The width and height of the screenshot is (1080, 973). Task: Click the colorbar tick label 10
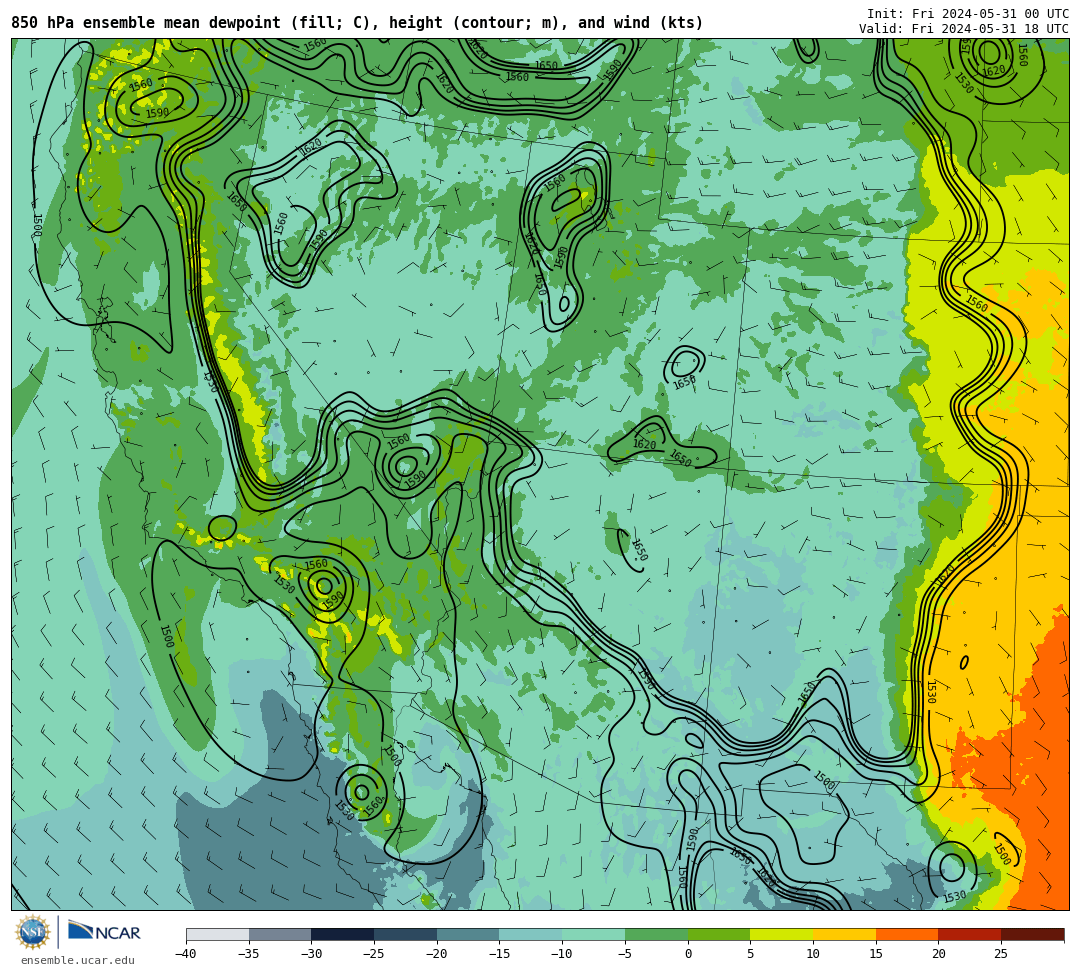click(813, 954)
